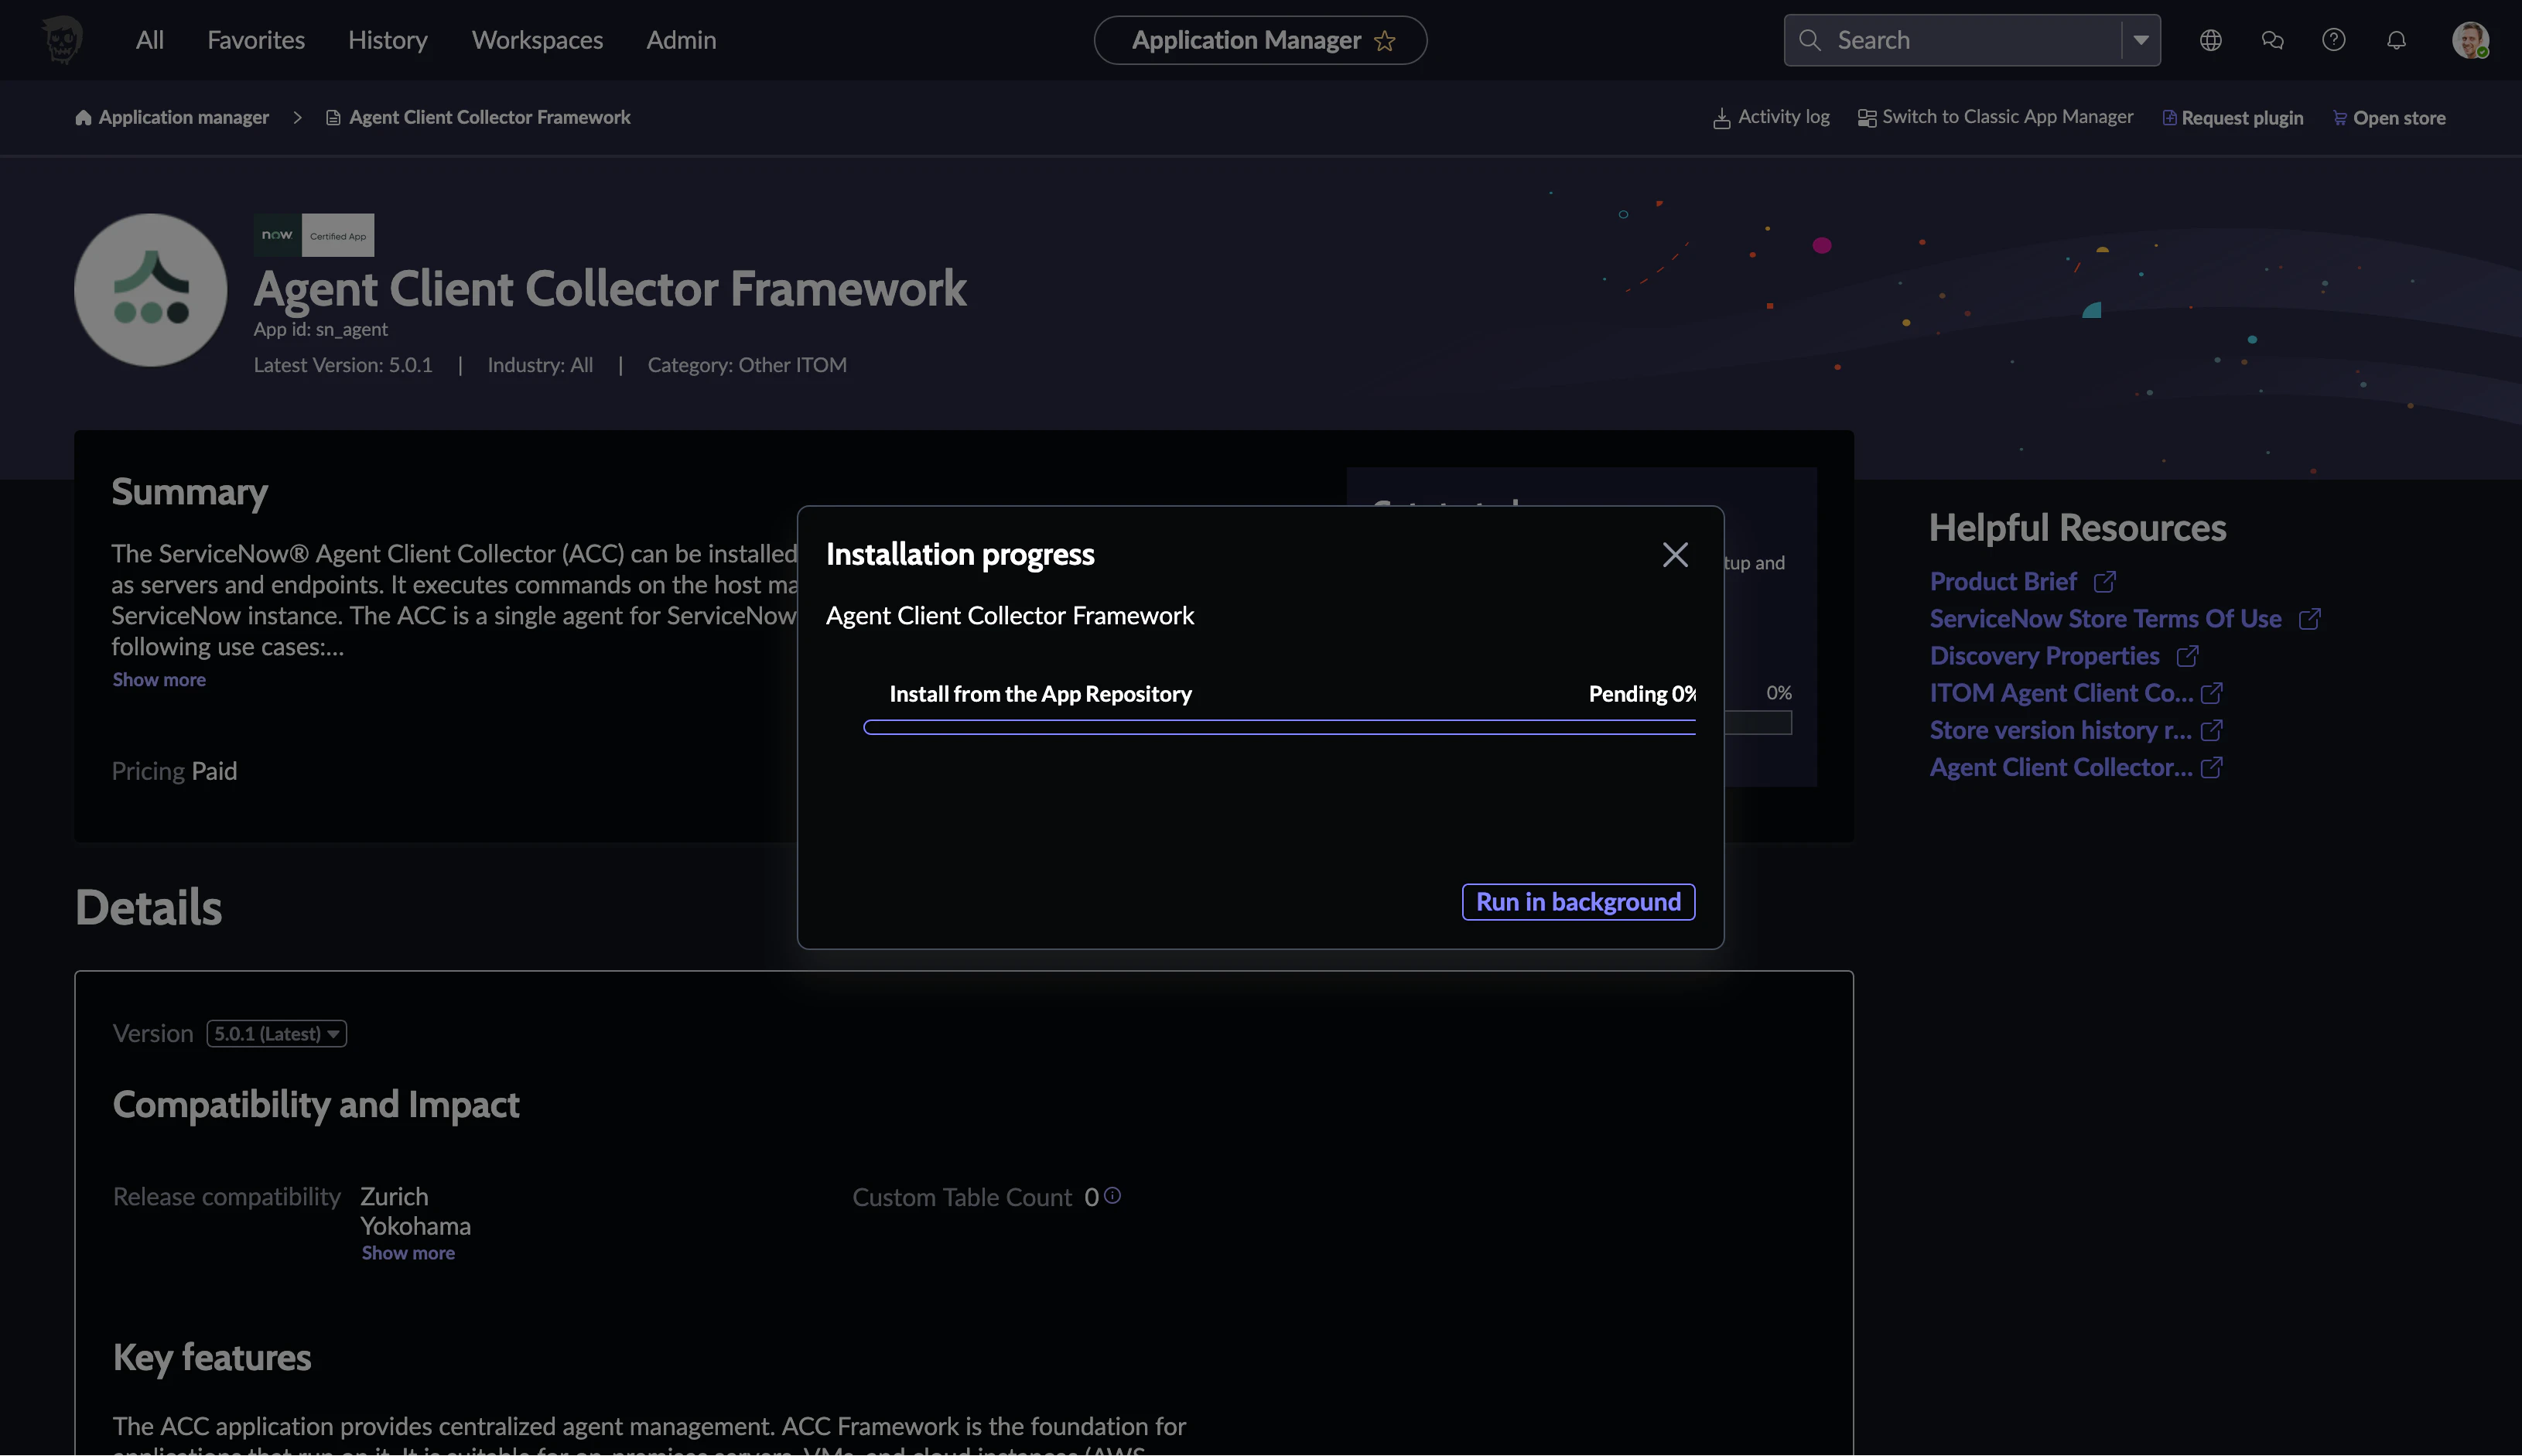Open the user profile avatar
Image resolution: width=2522 pixels, height=1456 pixels.
[x=2470, y=40]
